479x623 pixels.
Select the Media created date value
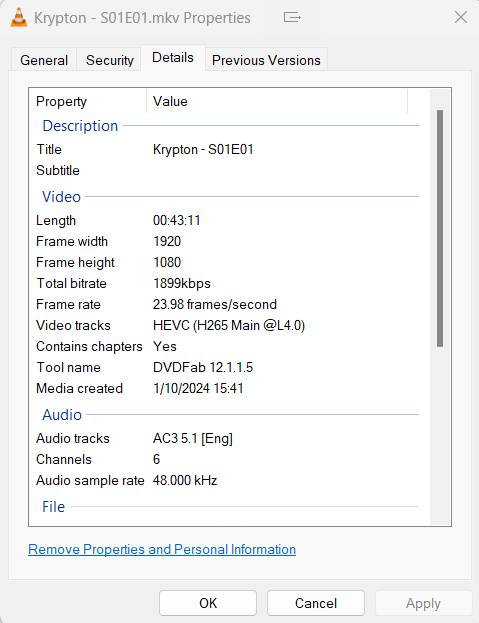(198, 388)
